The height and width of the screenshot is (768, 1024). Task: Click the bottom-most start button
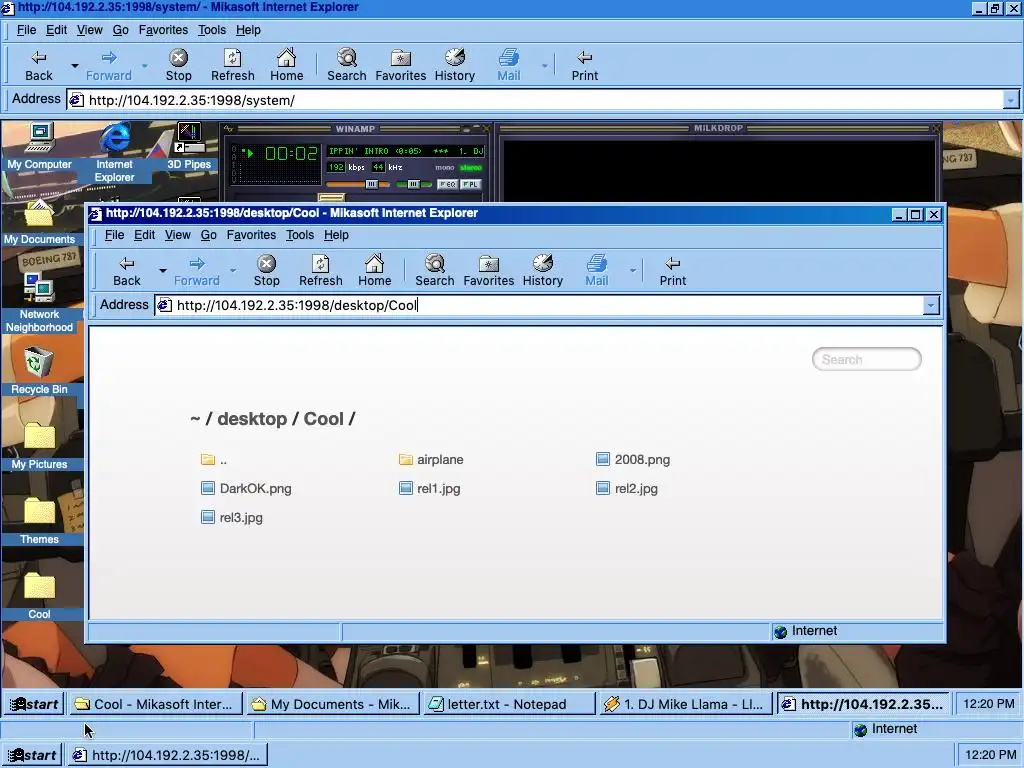click(x=33, y=756)
